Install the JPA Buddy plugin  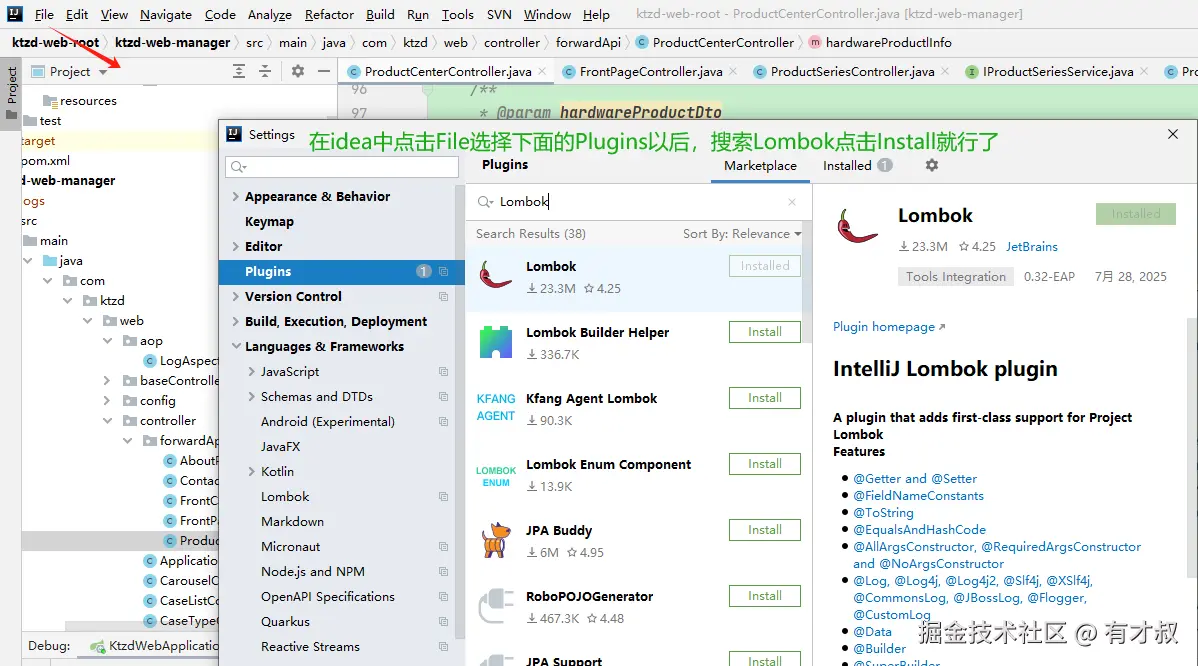coord(765,530)
